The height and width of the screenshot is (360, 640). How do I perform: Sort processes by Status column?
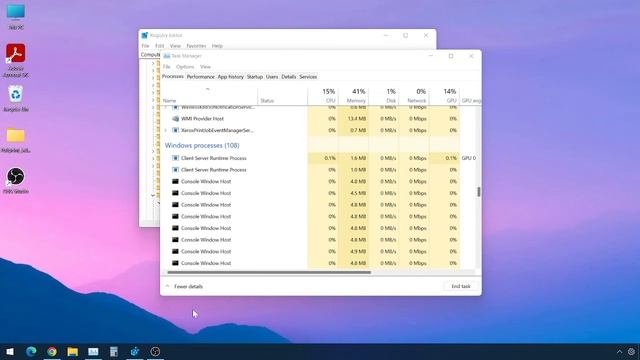coord(283,96)
